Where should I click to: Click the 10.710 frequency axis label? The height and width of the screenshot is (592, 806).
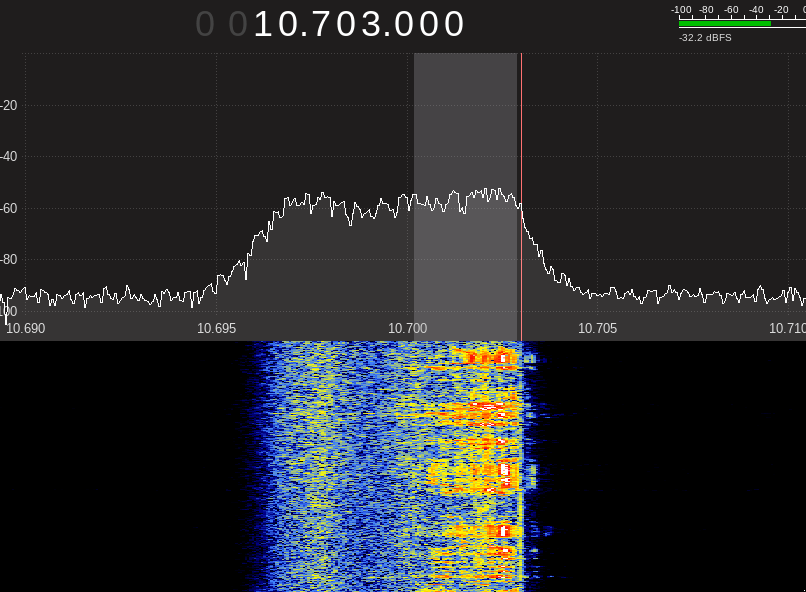pyautogui.click(x=787, y=328)
